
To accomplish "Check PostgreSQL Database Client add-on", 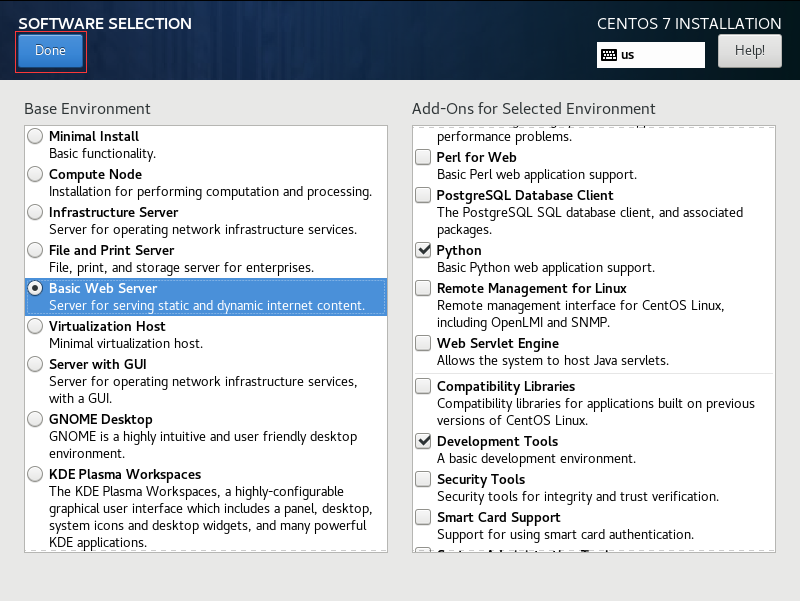I will coord(423,195).
